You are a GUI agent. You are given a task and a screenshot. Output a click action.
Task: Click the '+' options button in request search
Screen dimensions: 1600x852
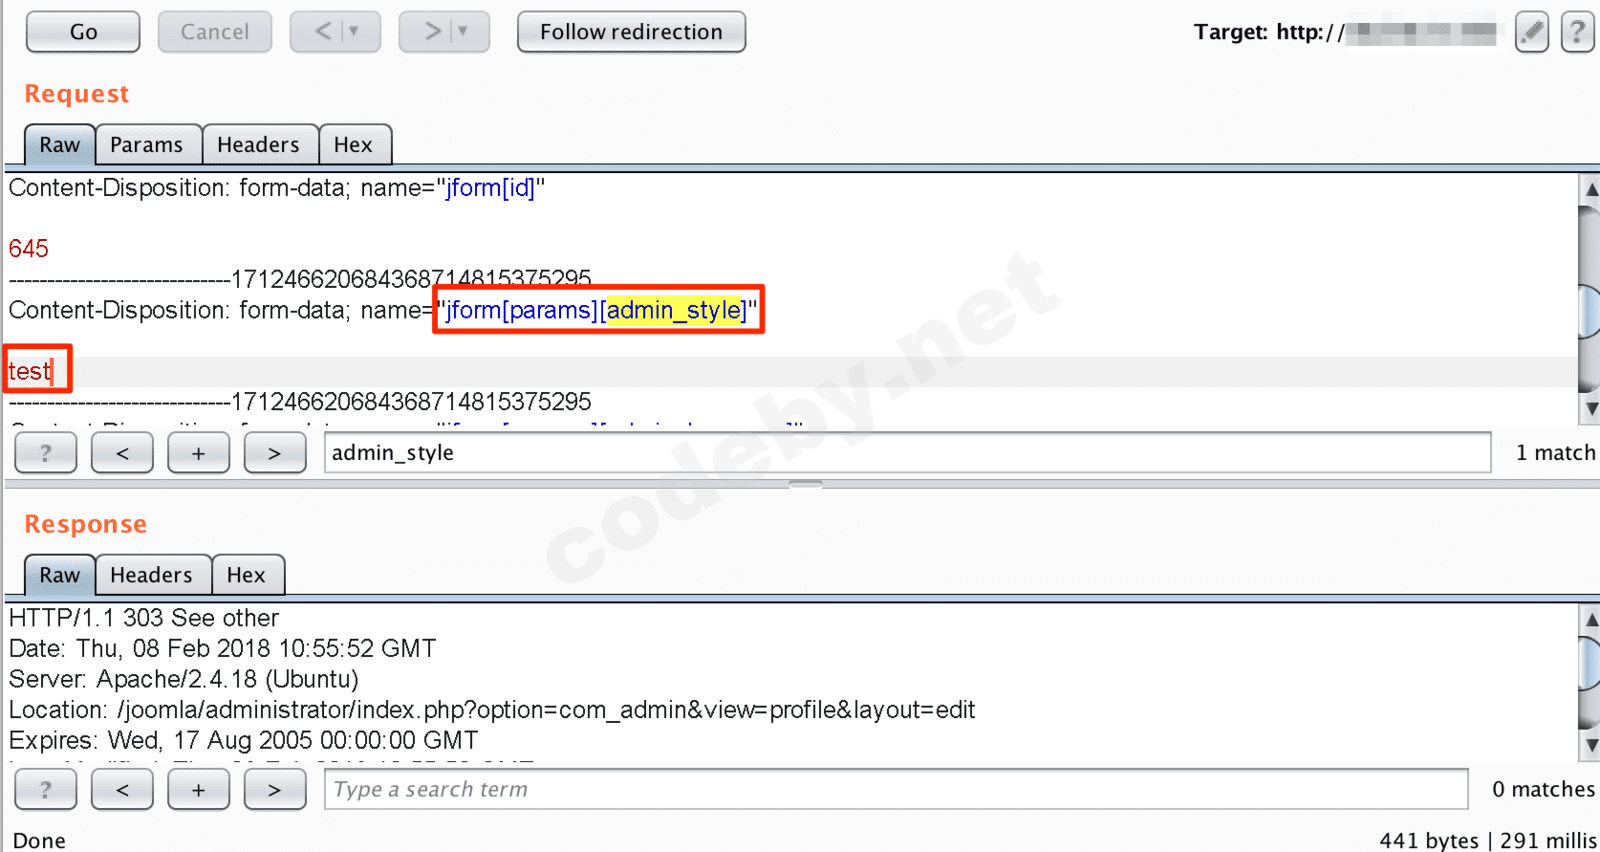[x=198, y=453]
